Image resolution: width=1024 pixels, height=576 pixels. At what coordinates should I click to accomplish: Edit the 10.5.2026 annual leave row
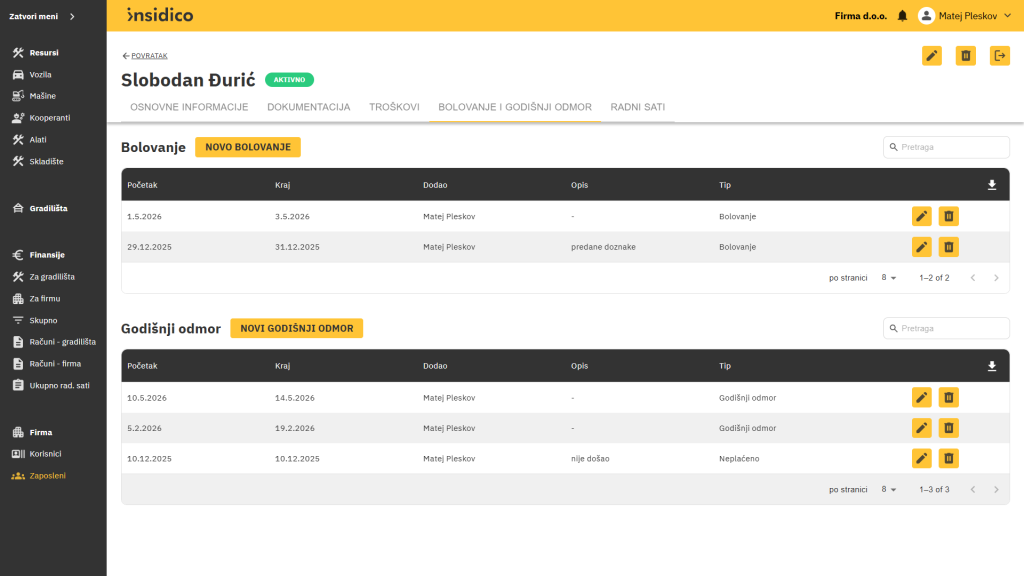pos(921,397)
